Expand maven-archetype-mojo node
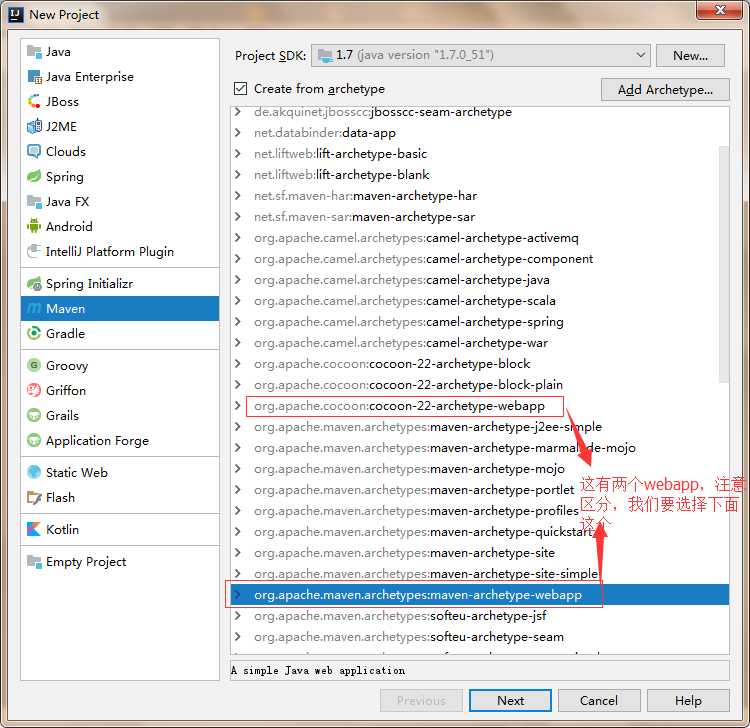The image size is (750, 728). click(238, 469)
